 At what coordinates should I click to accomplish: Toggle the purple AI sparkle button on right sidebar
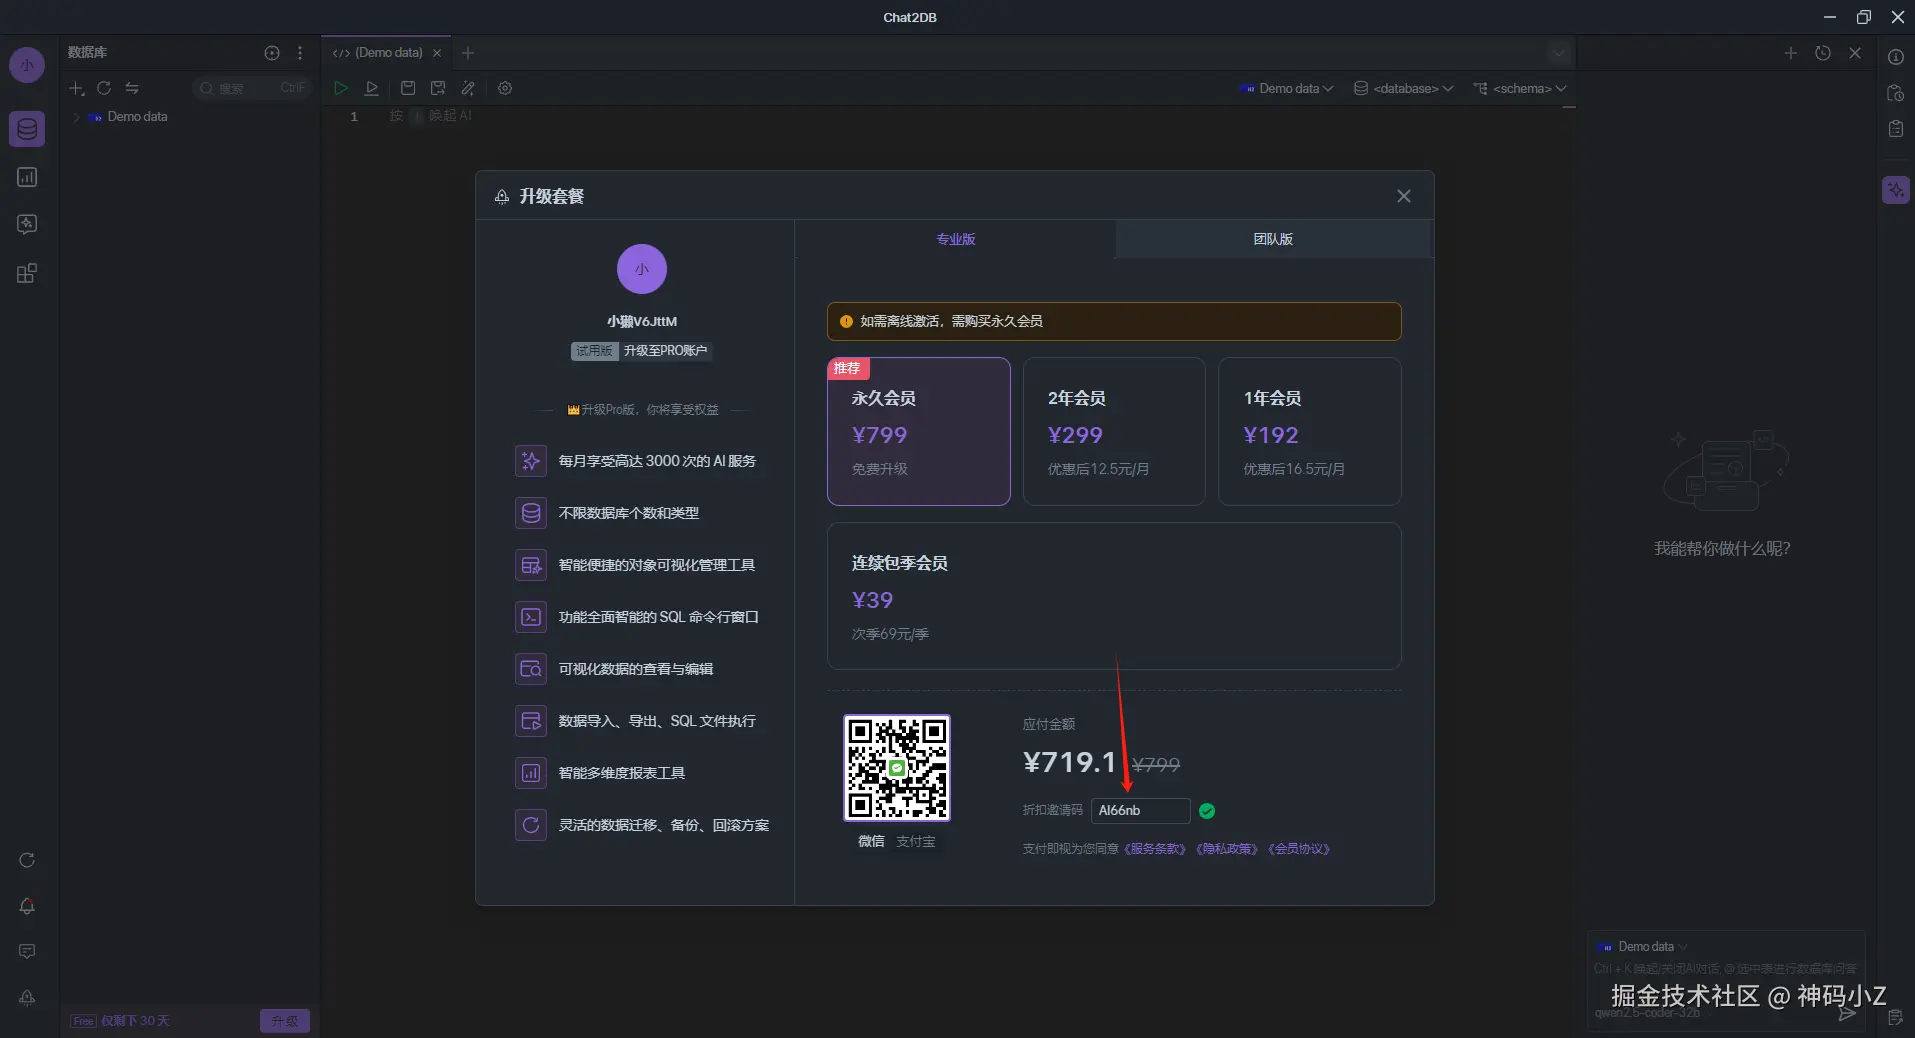1896,190
